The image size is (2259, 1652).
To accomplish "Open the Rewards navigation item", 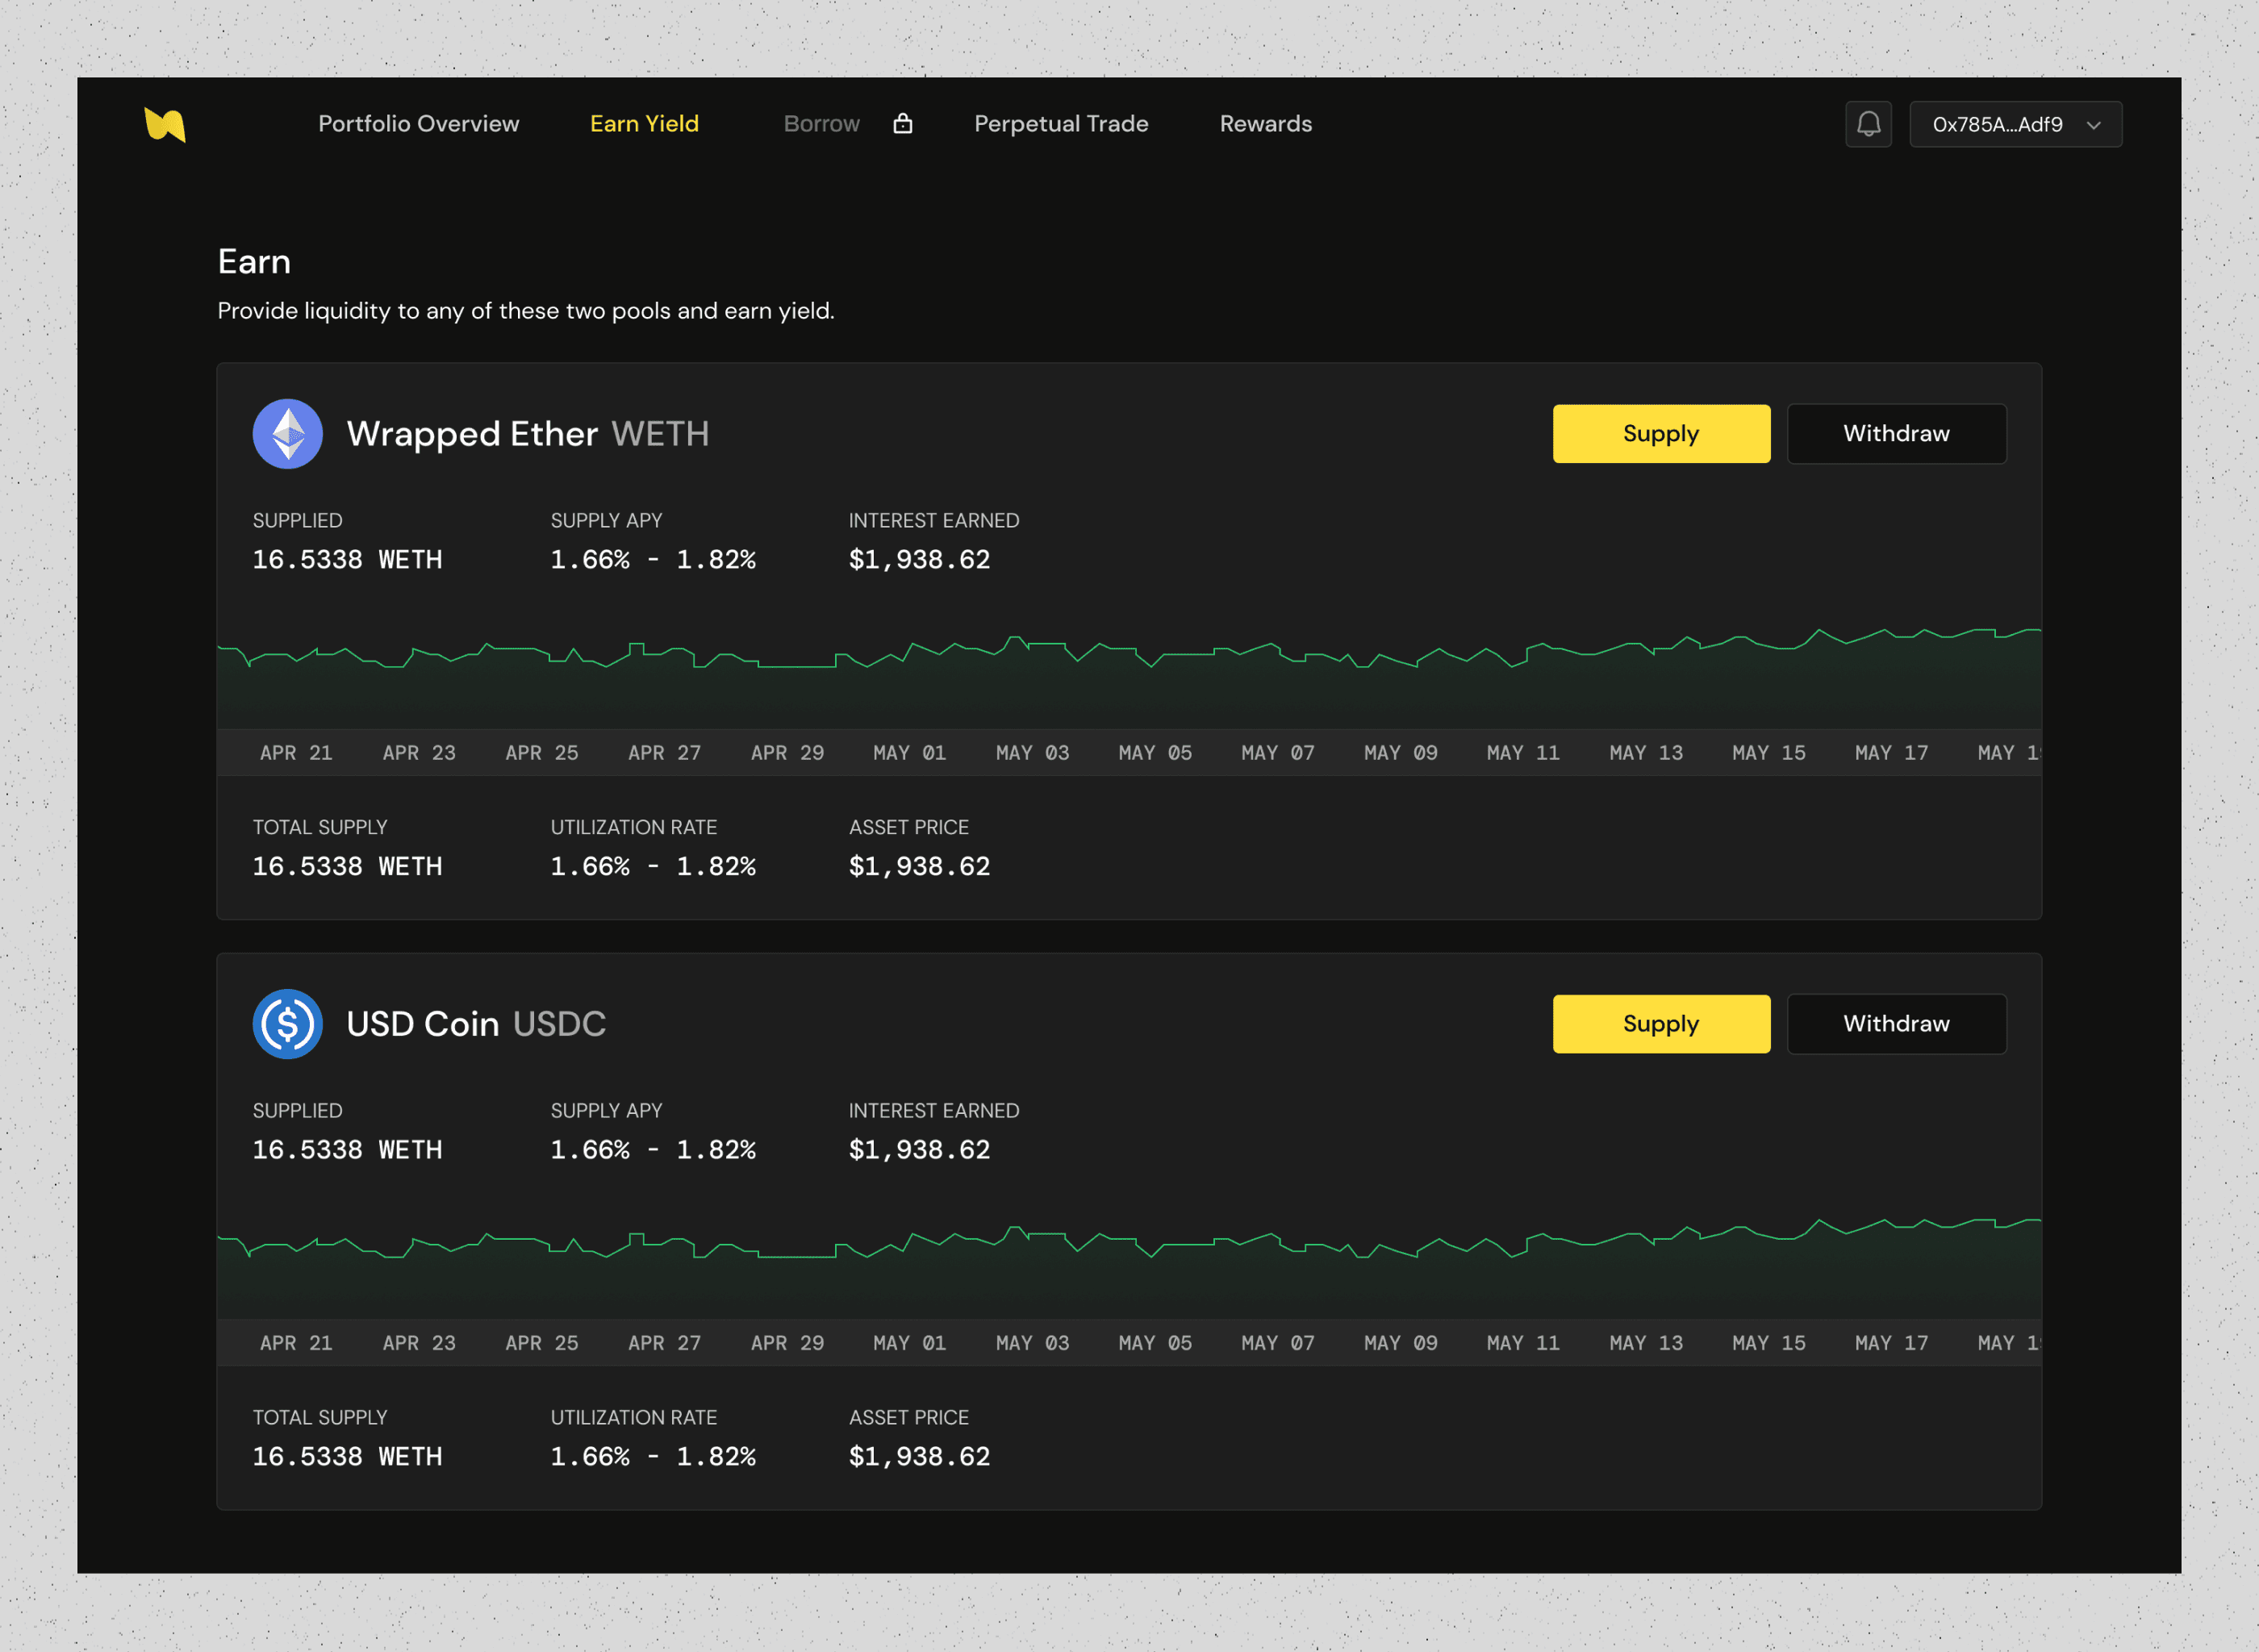I will [x=1265, y=124].
